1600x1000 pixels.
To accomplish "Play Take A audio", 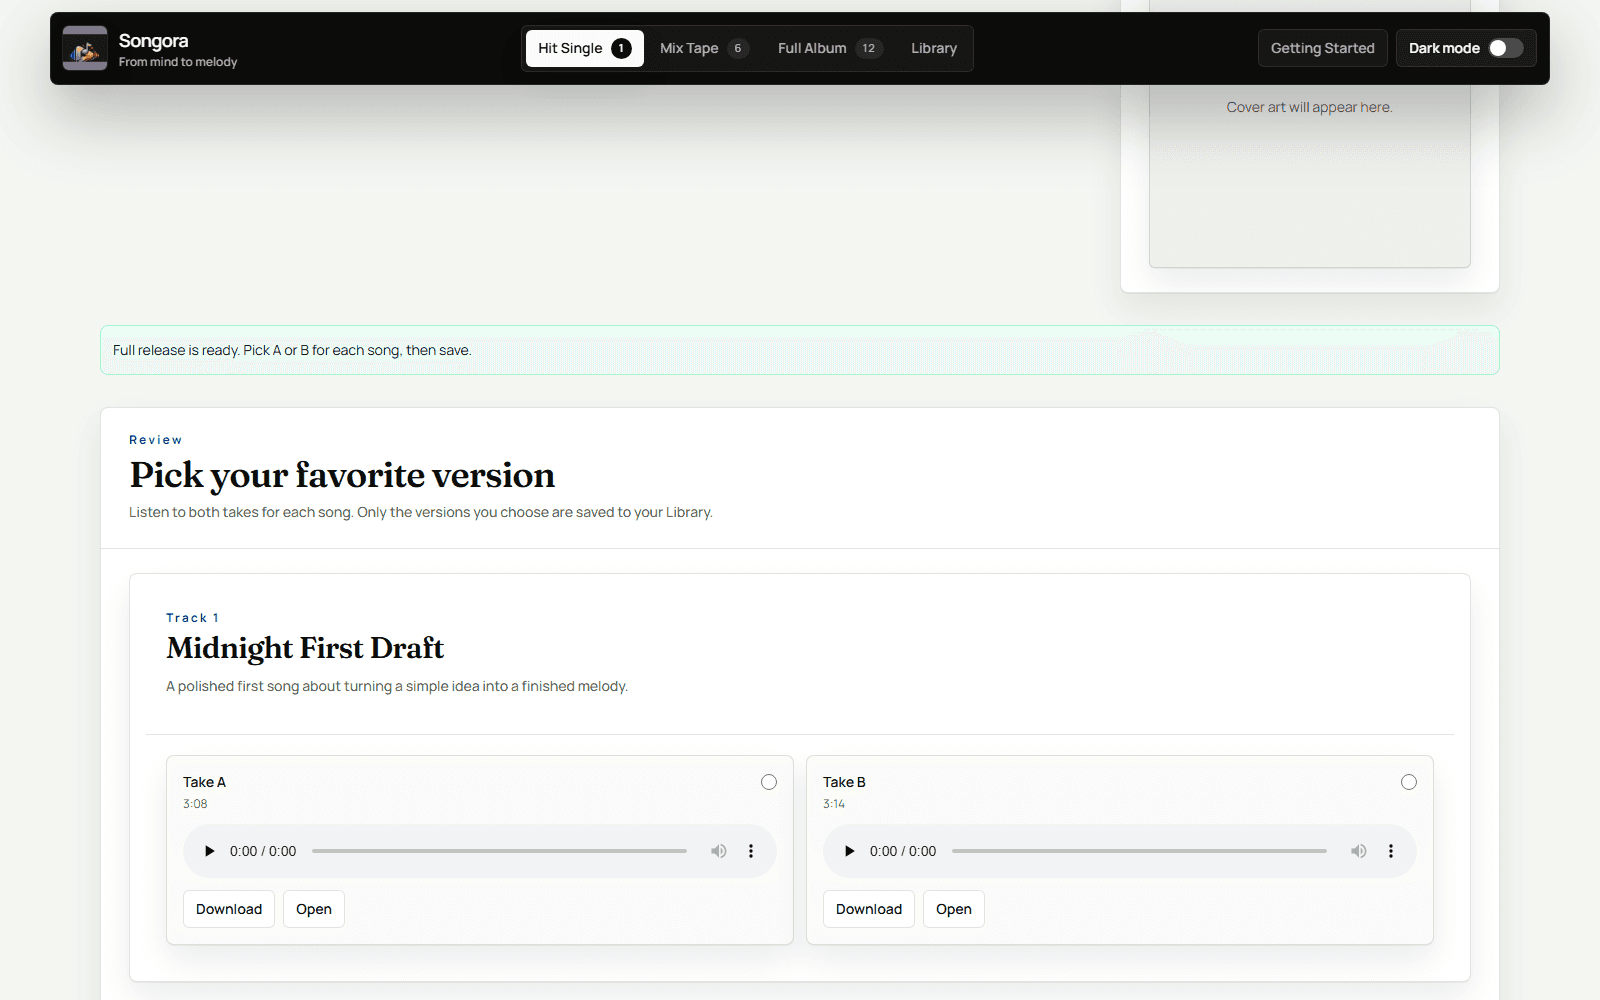I will [x=209, y=851].
